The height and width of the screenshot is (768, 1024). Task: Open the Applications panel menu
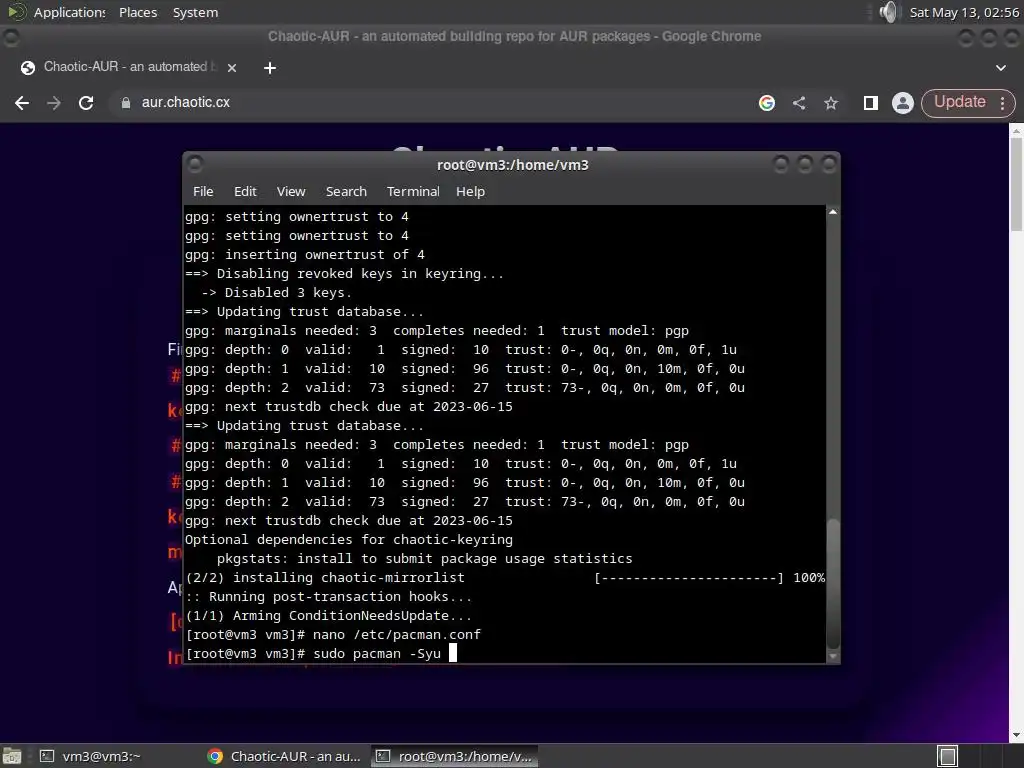(57, 12)
